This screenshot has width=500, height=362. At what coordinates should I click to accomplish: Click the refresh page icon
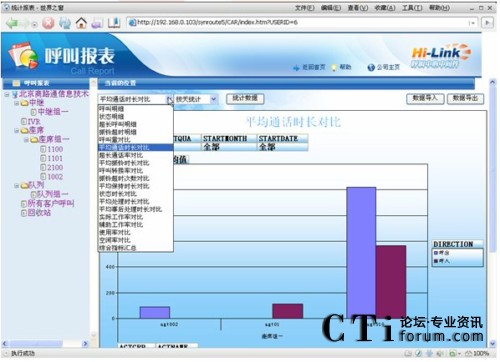click(x=65, y=23)
